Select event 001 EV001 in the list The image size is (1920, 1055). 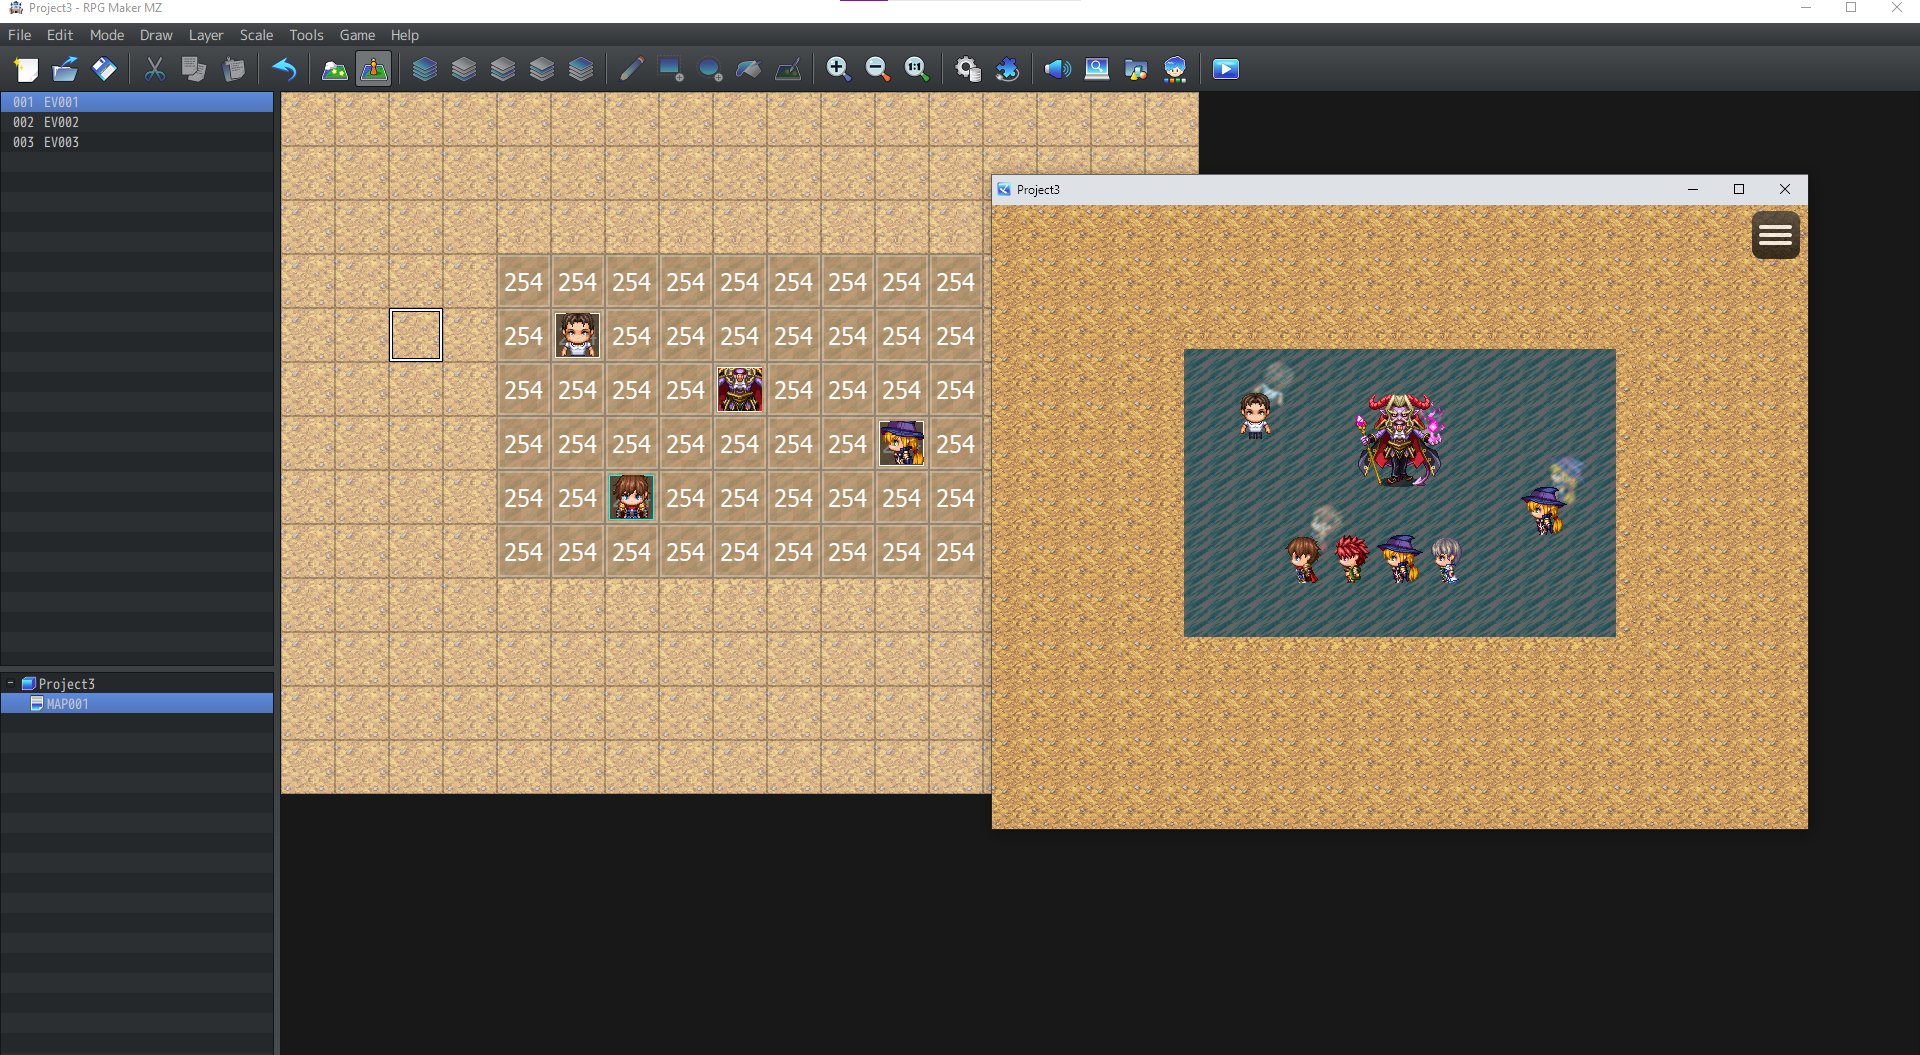click(x=137, y=102)
